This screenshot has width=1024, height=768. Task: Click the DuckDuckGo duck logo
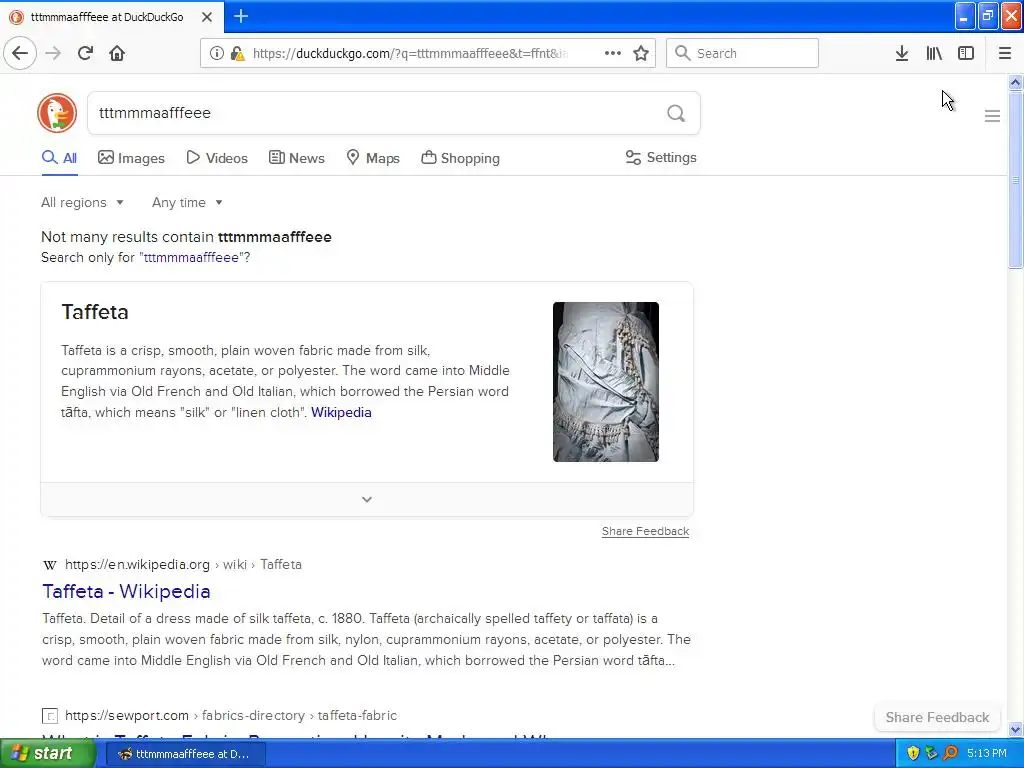click(x=57, y=113)
